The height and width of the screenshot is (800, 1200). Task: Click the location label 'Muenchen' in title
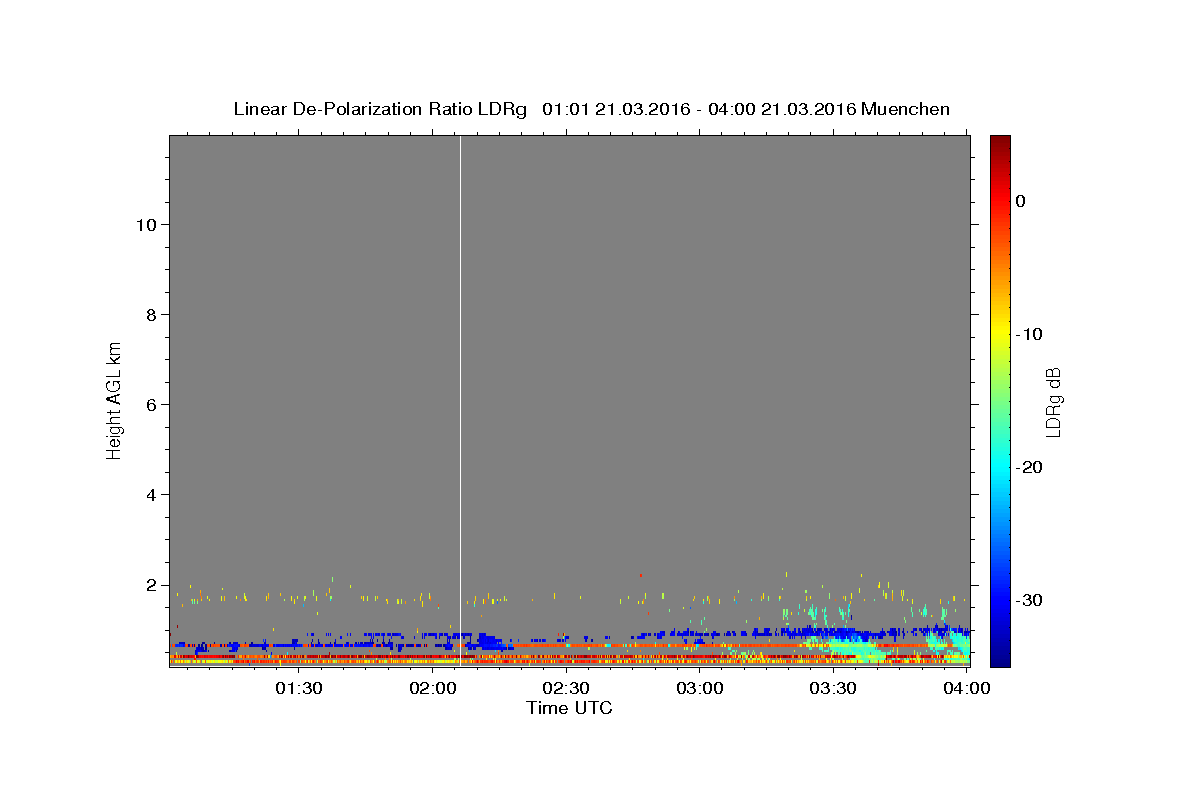coord(905,109)
